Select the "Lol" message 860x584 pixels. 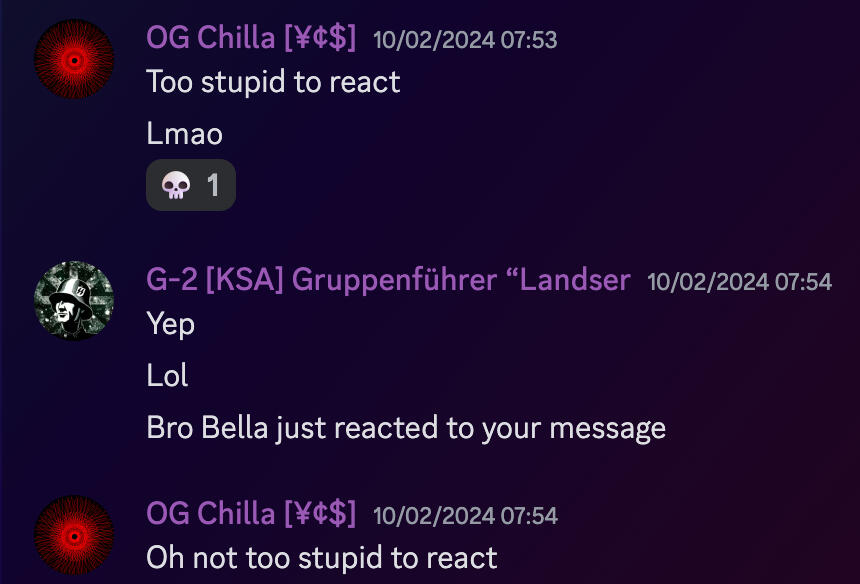coord(167,376)
